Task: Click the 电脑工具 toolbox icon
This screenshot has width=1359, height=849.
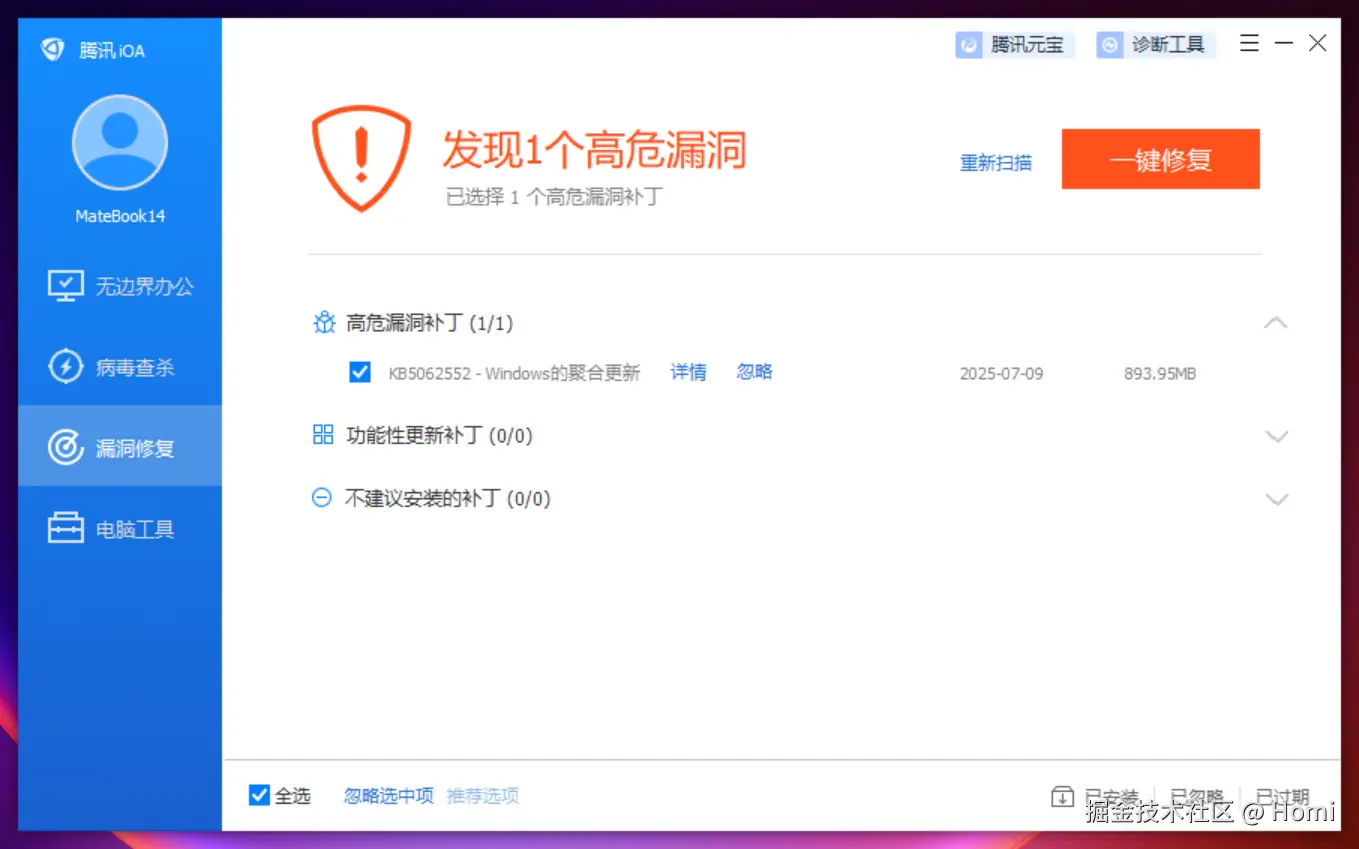Action: (66, 528)
